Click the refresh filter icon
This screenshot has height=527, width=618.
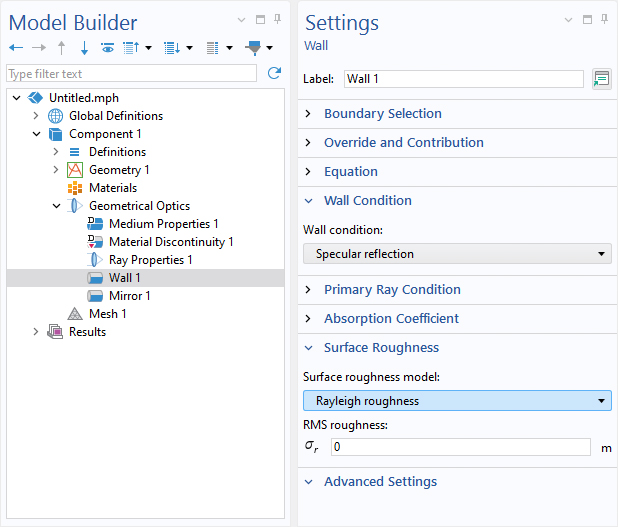tap(274, 73)
